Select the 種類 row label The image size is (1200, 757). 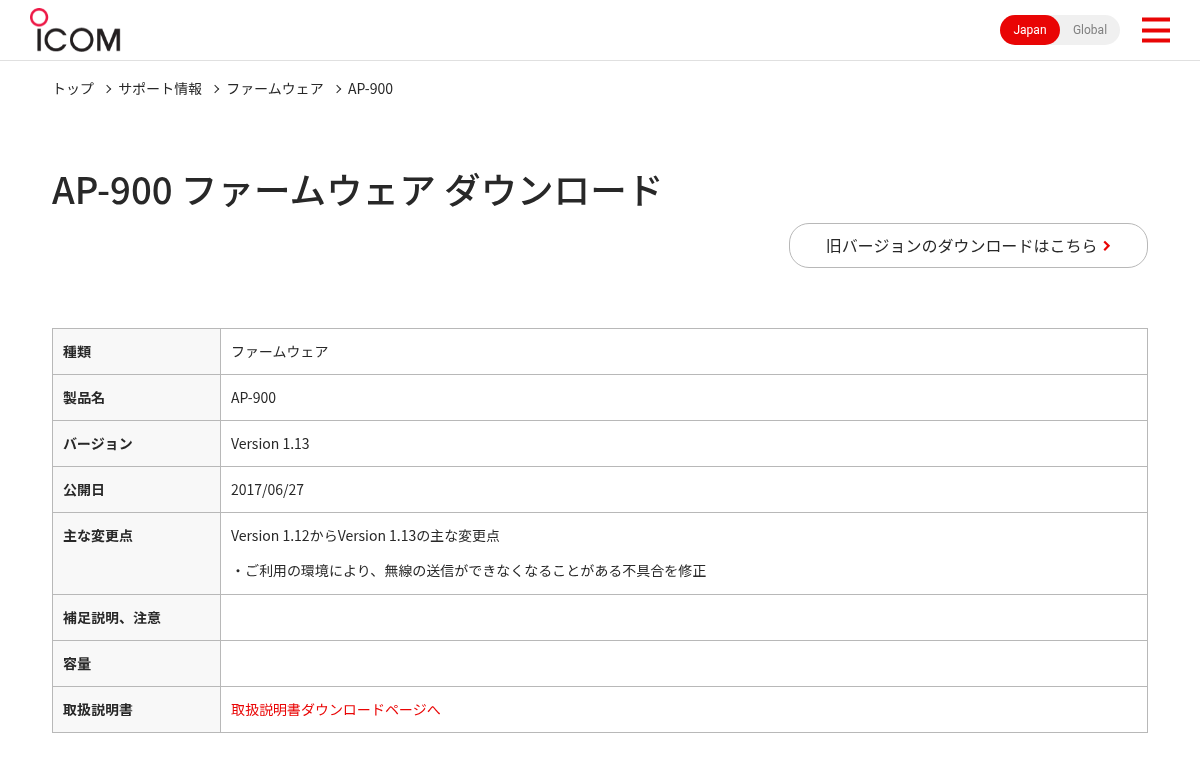(77, 352)
